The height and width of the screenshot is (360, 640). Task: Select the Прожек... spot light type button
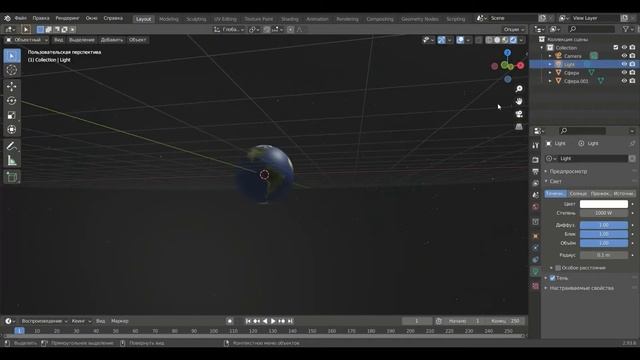click(600, 193)
